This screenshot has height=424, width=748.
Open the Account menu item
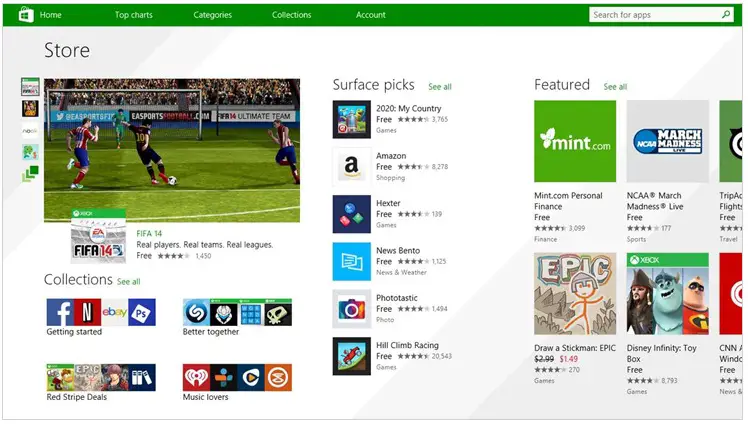tap(371, 15)
